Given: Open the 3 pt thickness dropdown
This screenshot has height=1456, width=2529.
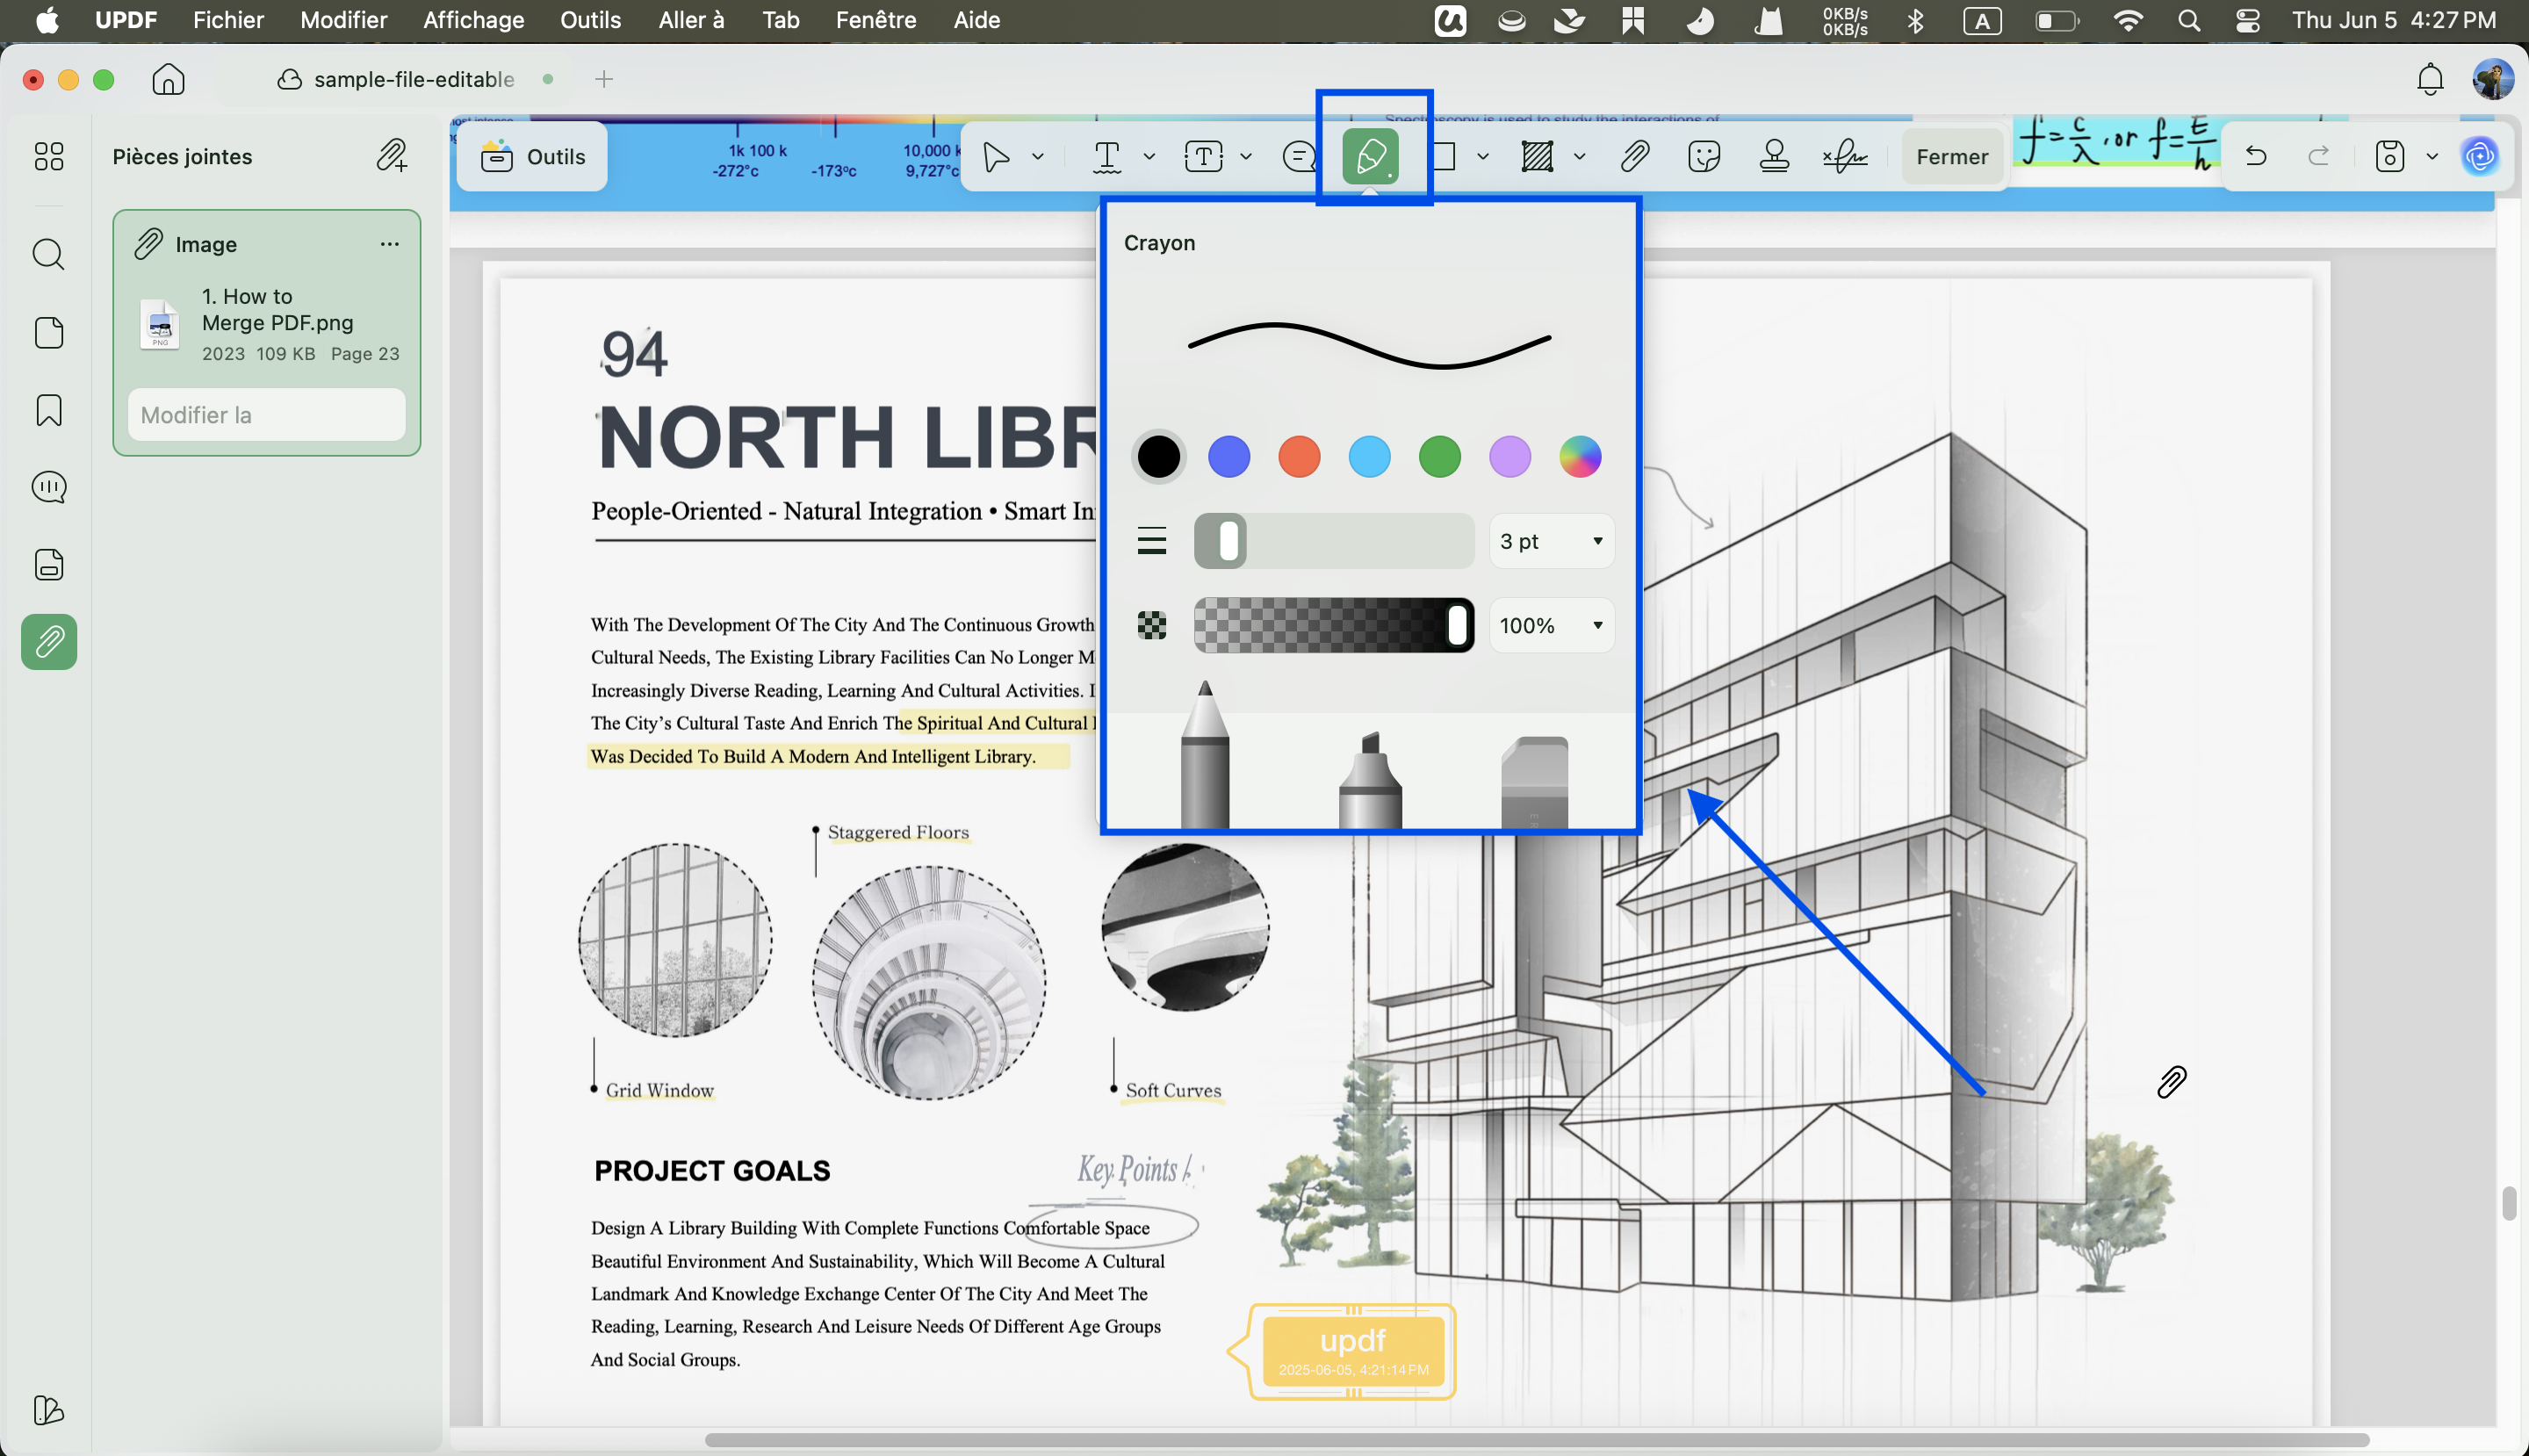Looking at the screenshot, I should click(x=1551, y=541).
